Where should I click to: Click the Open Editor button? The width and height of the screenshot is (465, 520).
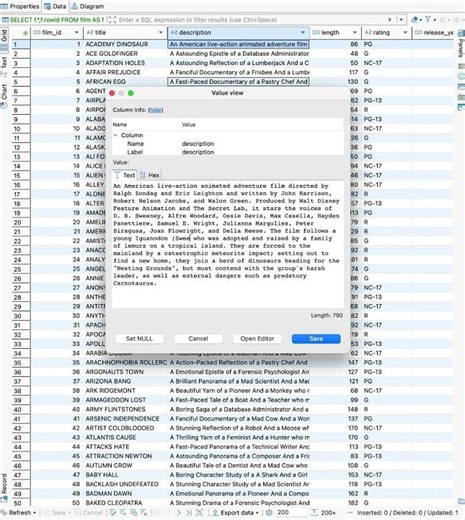(257, 339)
